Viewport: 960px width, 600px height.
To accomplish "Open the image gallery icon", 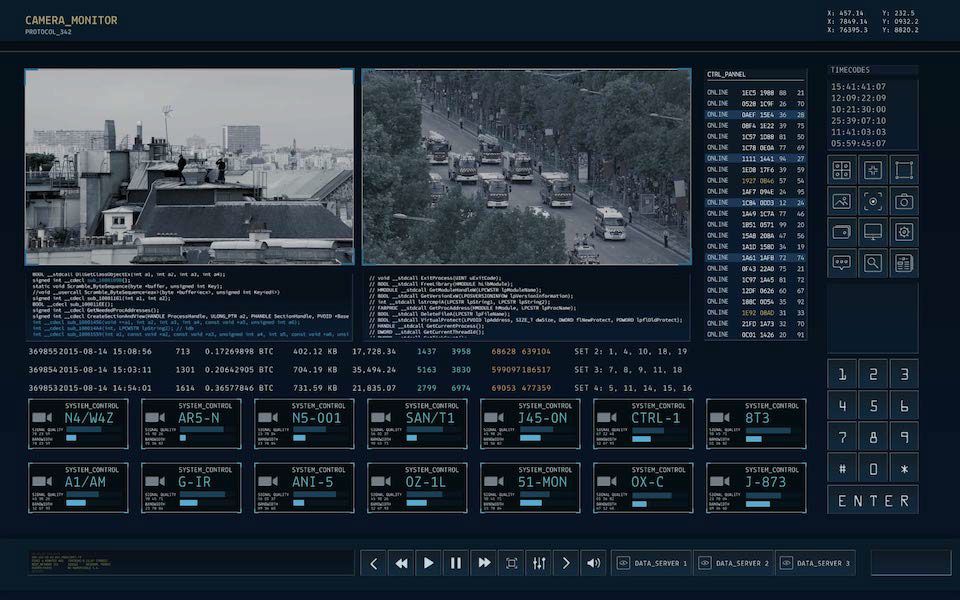I will click(842, 201).
